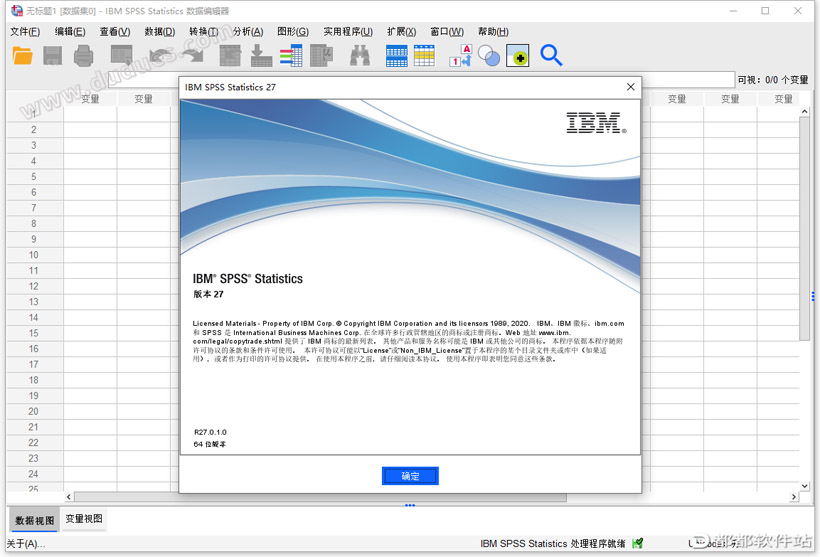Click the Print icon in the toolbar
Viewport: 820px width, 557px height.
point(83,55)
